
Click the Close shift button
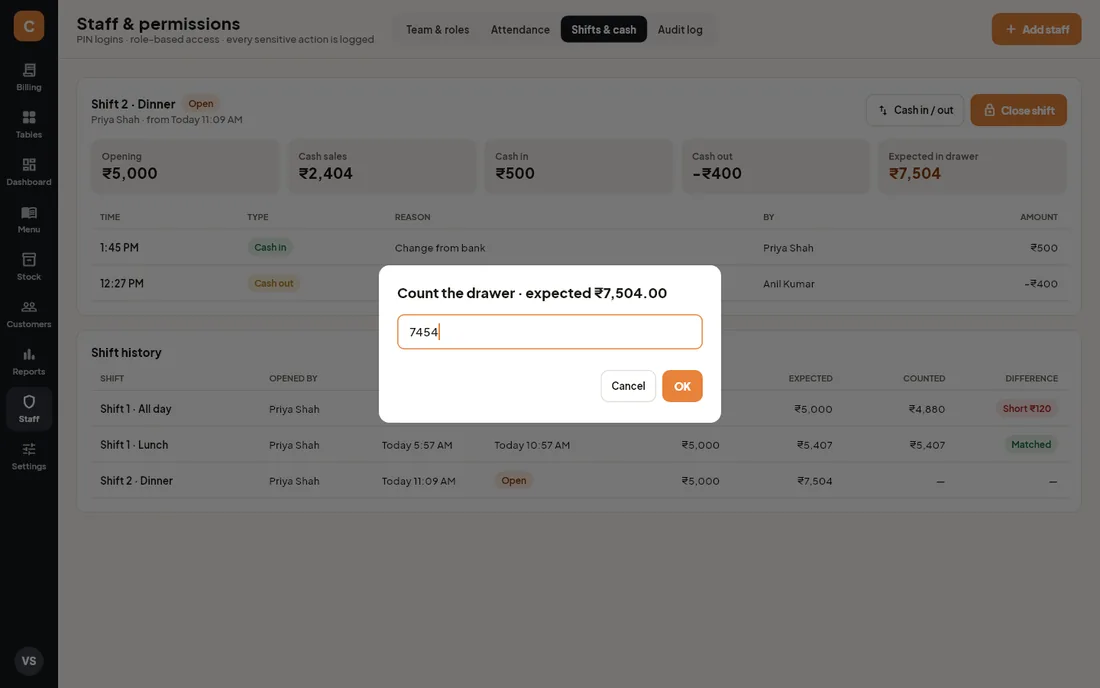coord(1019,110)
